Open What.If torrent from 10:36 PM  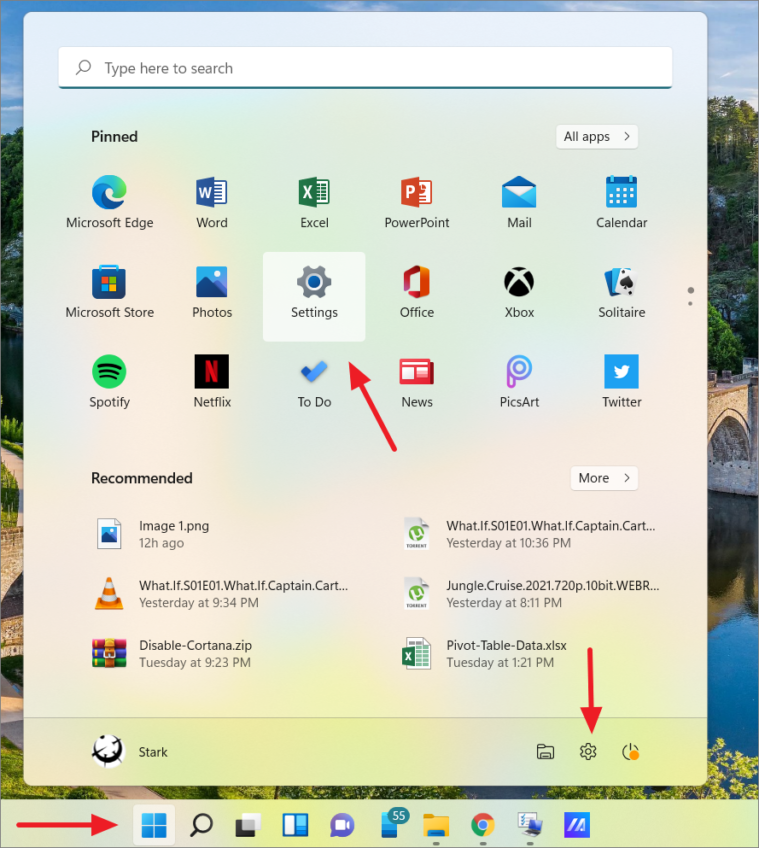(x=530, y=534)
